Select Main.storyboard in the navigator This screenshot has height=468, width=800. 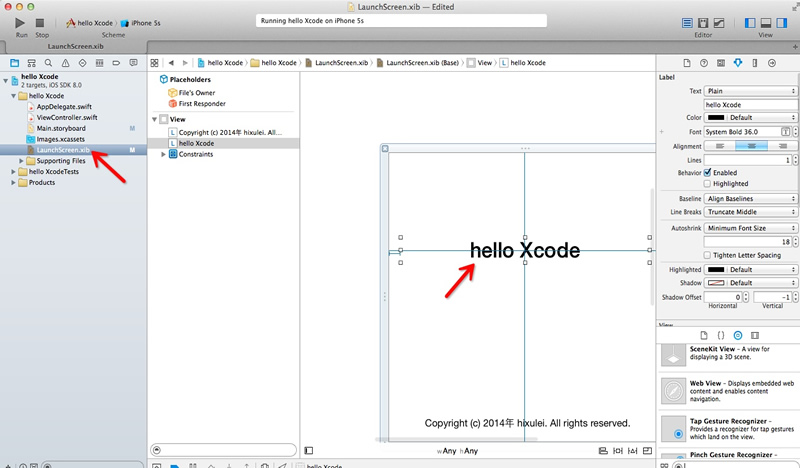tap(61, 128)
